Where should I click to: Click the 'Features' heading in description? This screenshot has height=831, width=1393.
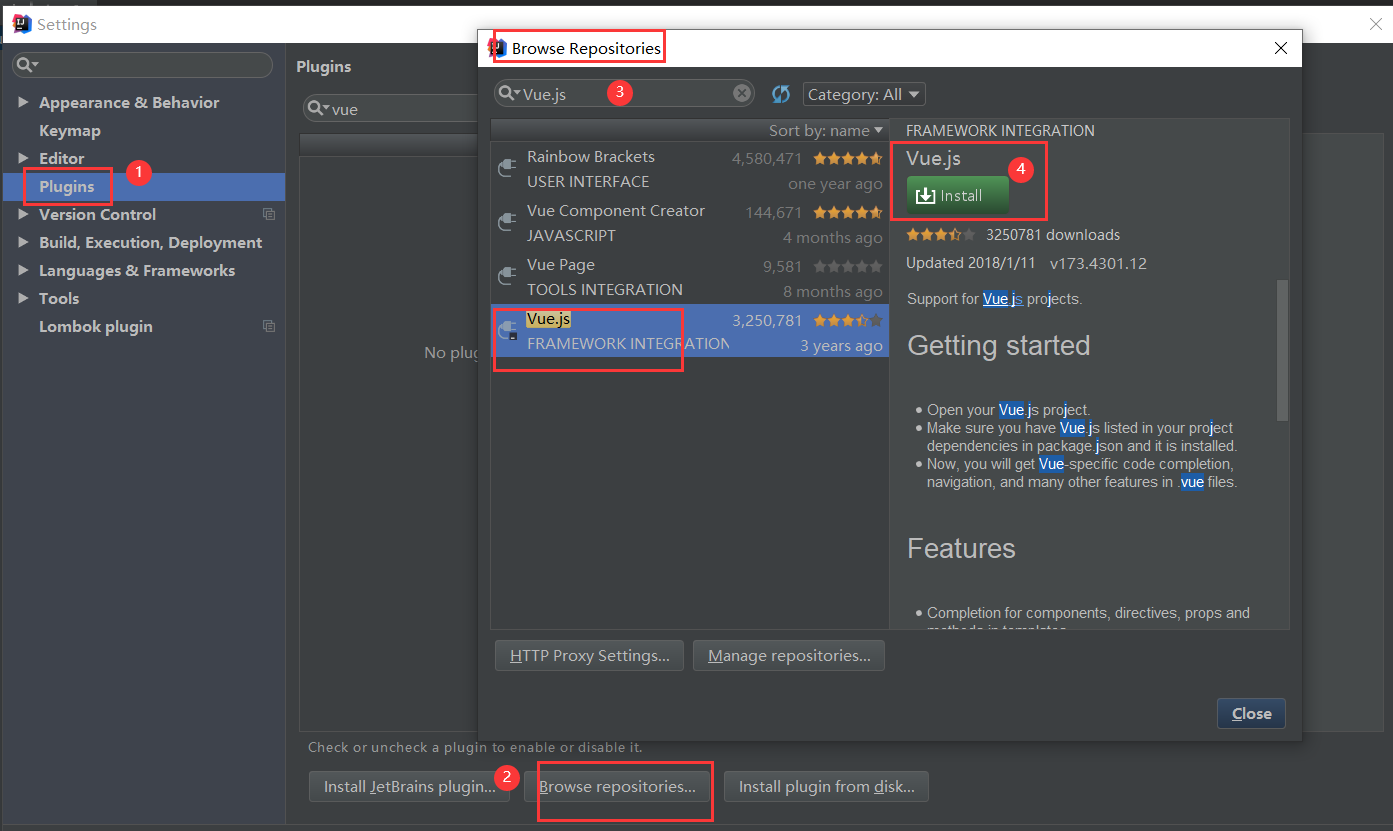coord(961,548)
